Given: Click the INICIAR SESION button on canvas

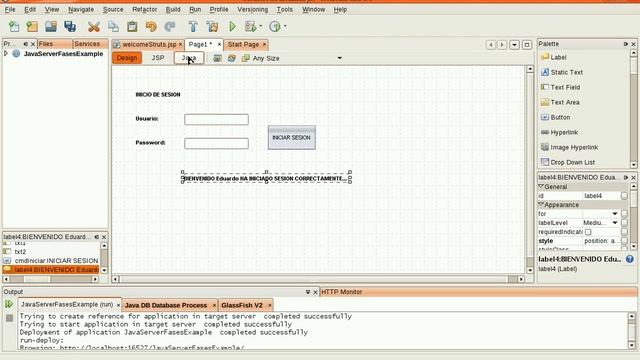Looking at the screenshot, I should pos(292,138).
